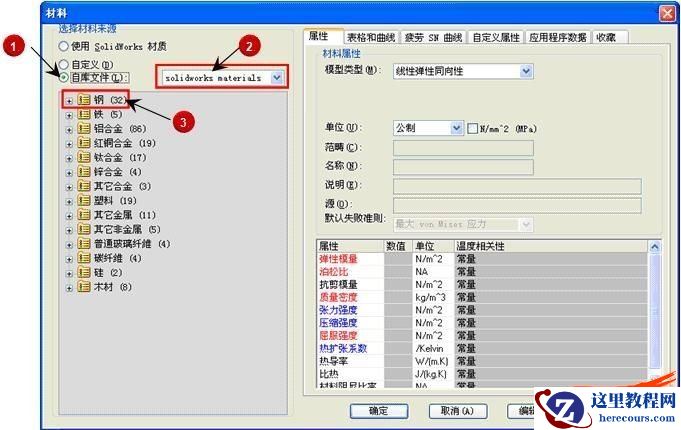Select the 自定义 radio option
Viewport: 681px width, 430px height.
[63, 65]
